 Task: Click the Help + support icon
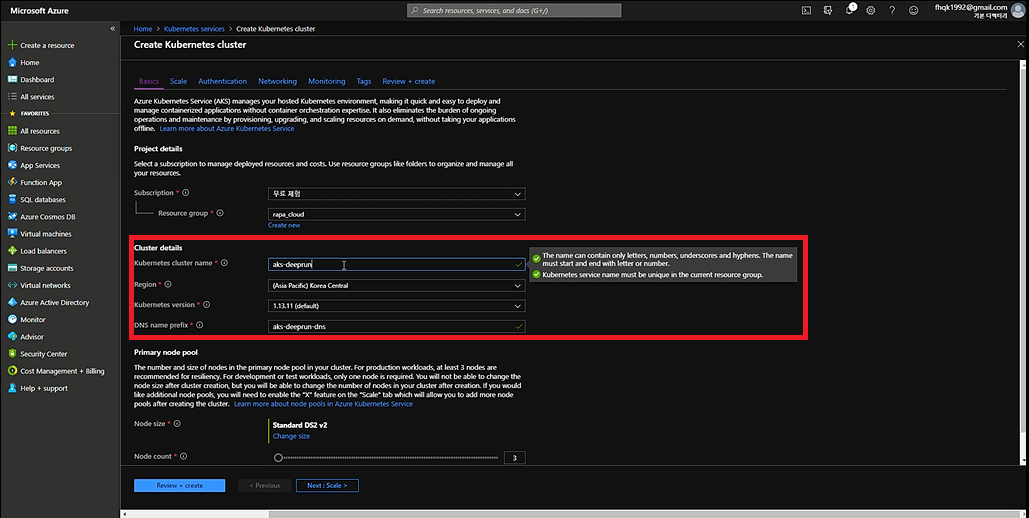[x=12, y=388]
